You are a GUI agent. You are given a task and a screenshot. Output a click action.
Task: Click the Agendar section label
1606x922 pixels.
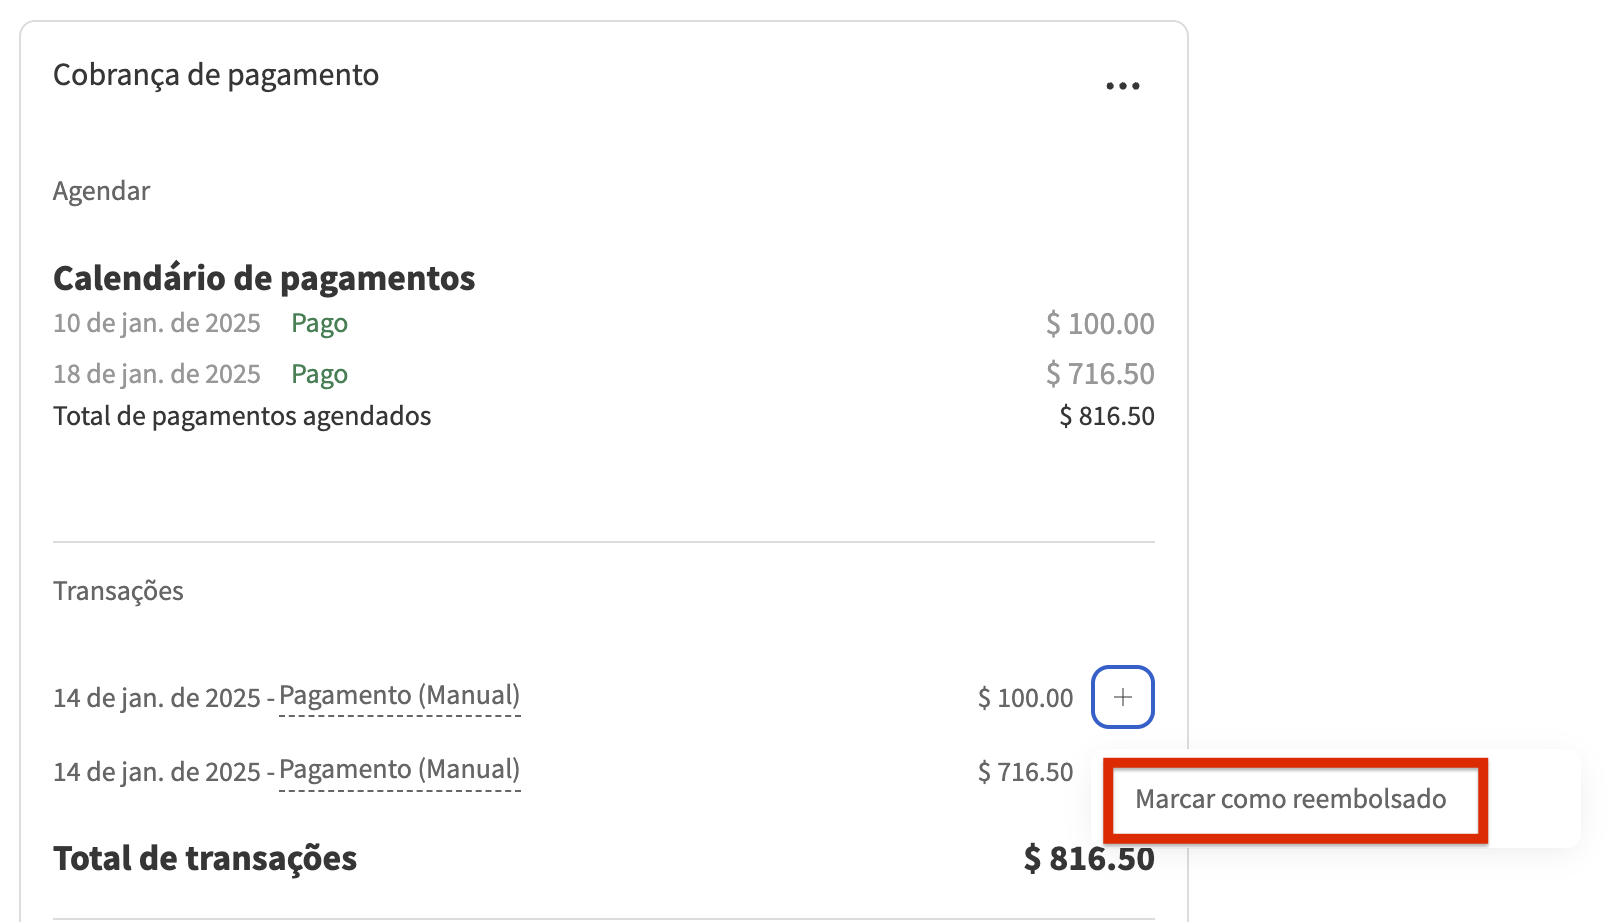point(101,191)
